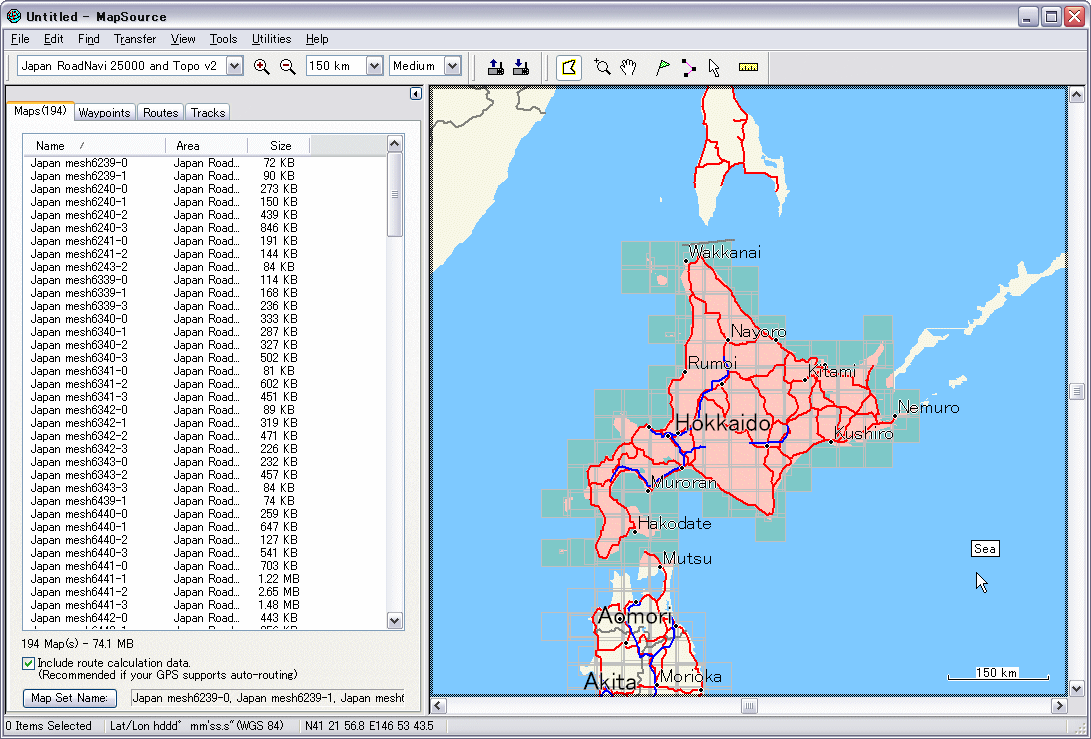Image resolution: width=1091 pixels, height=739 pixels.
Task: Open the File menu
Action: pos(20,39)
